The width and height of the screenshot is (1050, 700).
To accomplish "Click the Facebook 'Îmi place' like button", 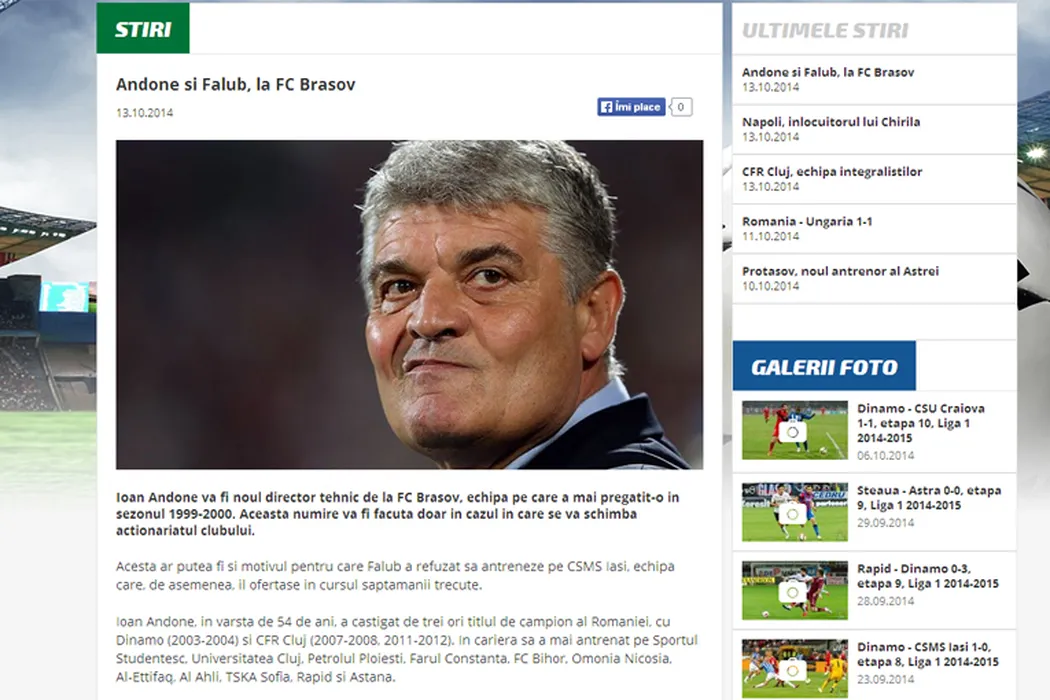I will coord(631,107).
